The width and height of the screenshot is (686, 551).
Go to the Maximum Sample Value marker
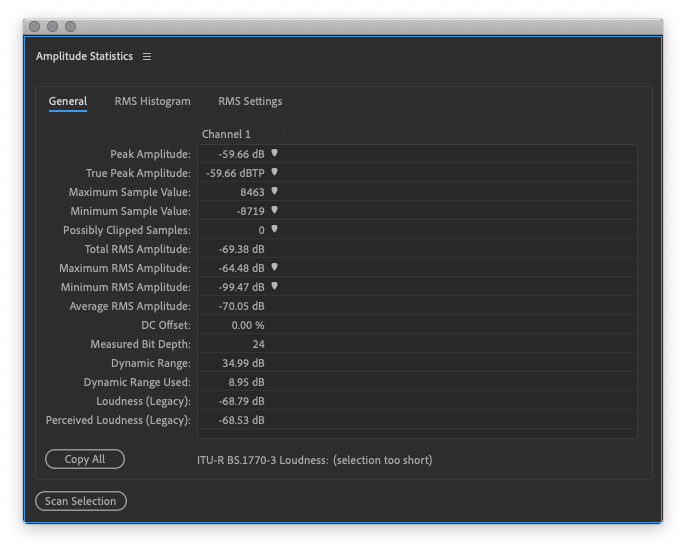click(x=274, y=191)
